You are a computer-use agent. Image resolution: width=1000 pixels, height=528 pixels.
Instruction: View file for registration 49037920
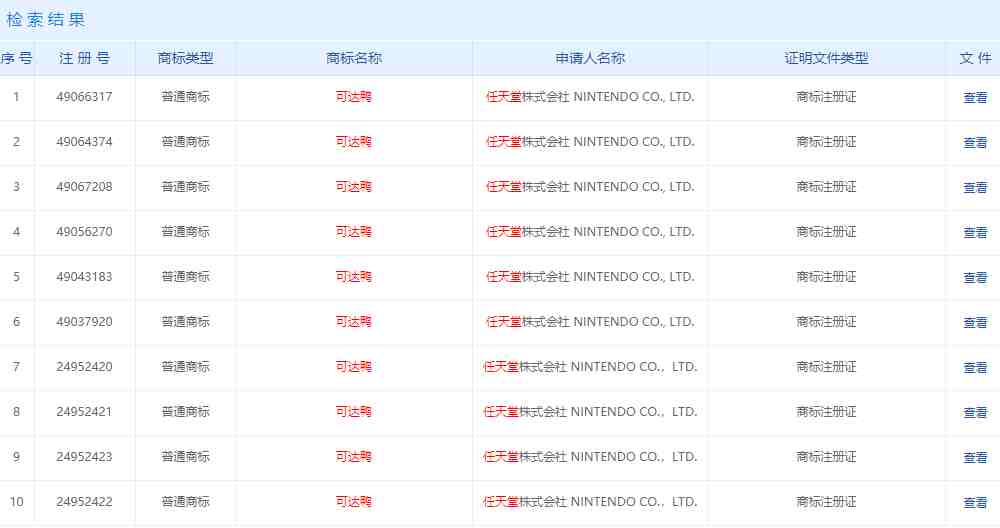pyautogui.click(x=975, y=323)
